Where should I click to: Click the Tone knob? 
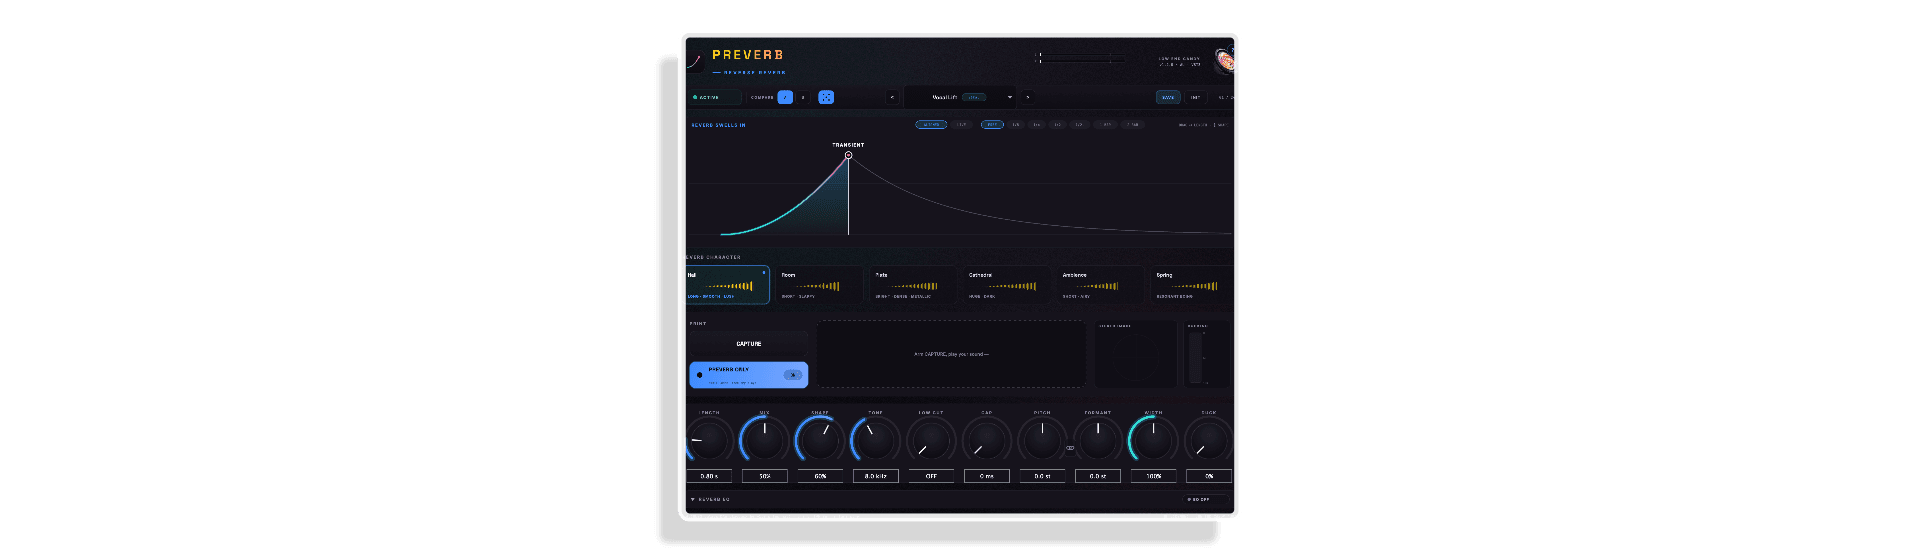click(876, 440)
